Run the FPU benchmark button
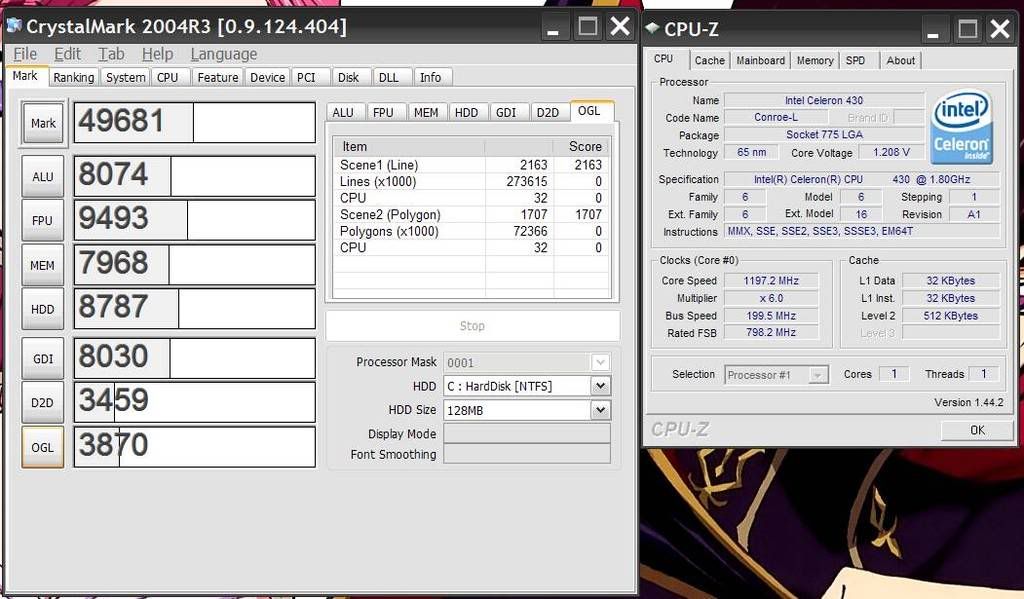Viewport: 1024px width, 599px height. click(43, 221)
